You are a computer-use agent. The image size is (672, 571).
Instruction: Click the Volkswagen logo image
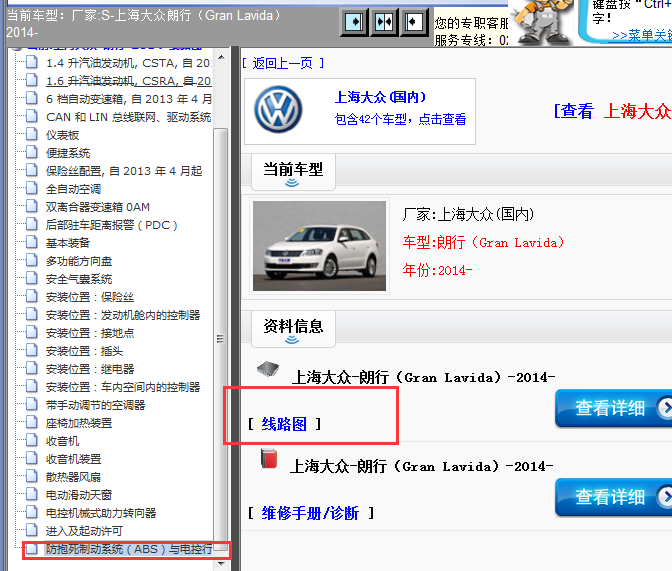pyautogui.click(x=278, y=109)
